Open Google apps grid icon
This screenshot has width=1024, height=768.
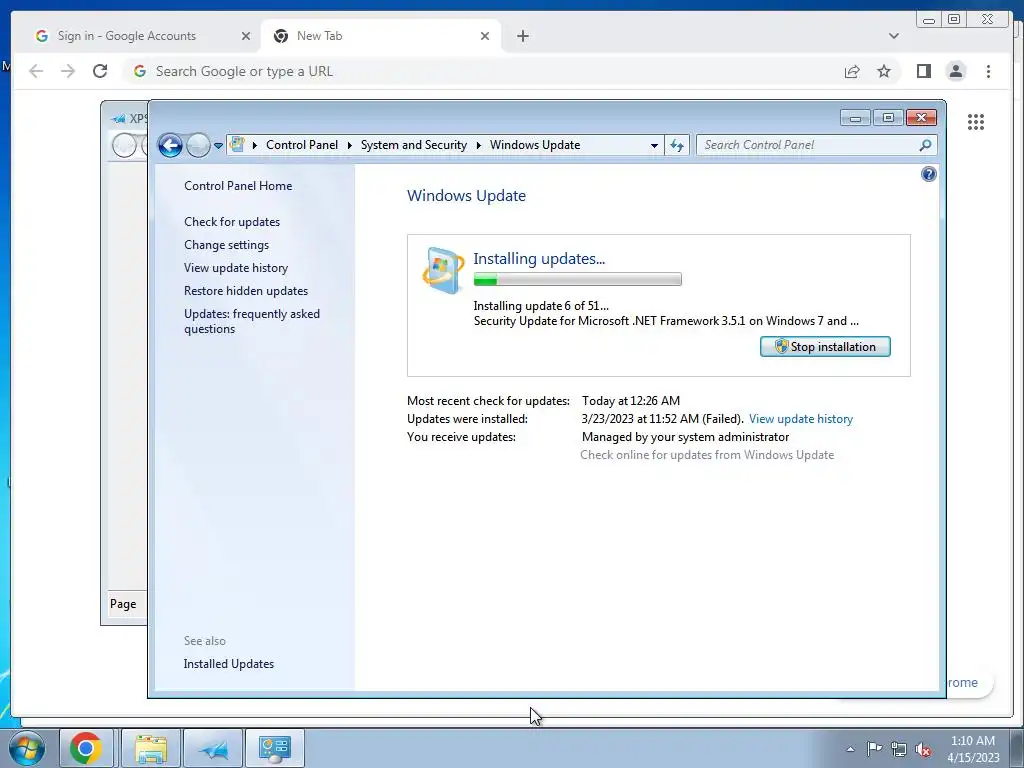[976, 121]
